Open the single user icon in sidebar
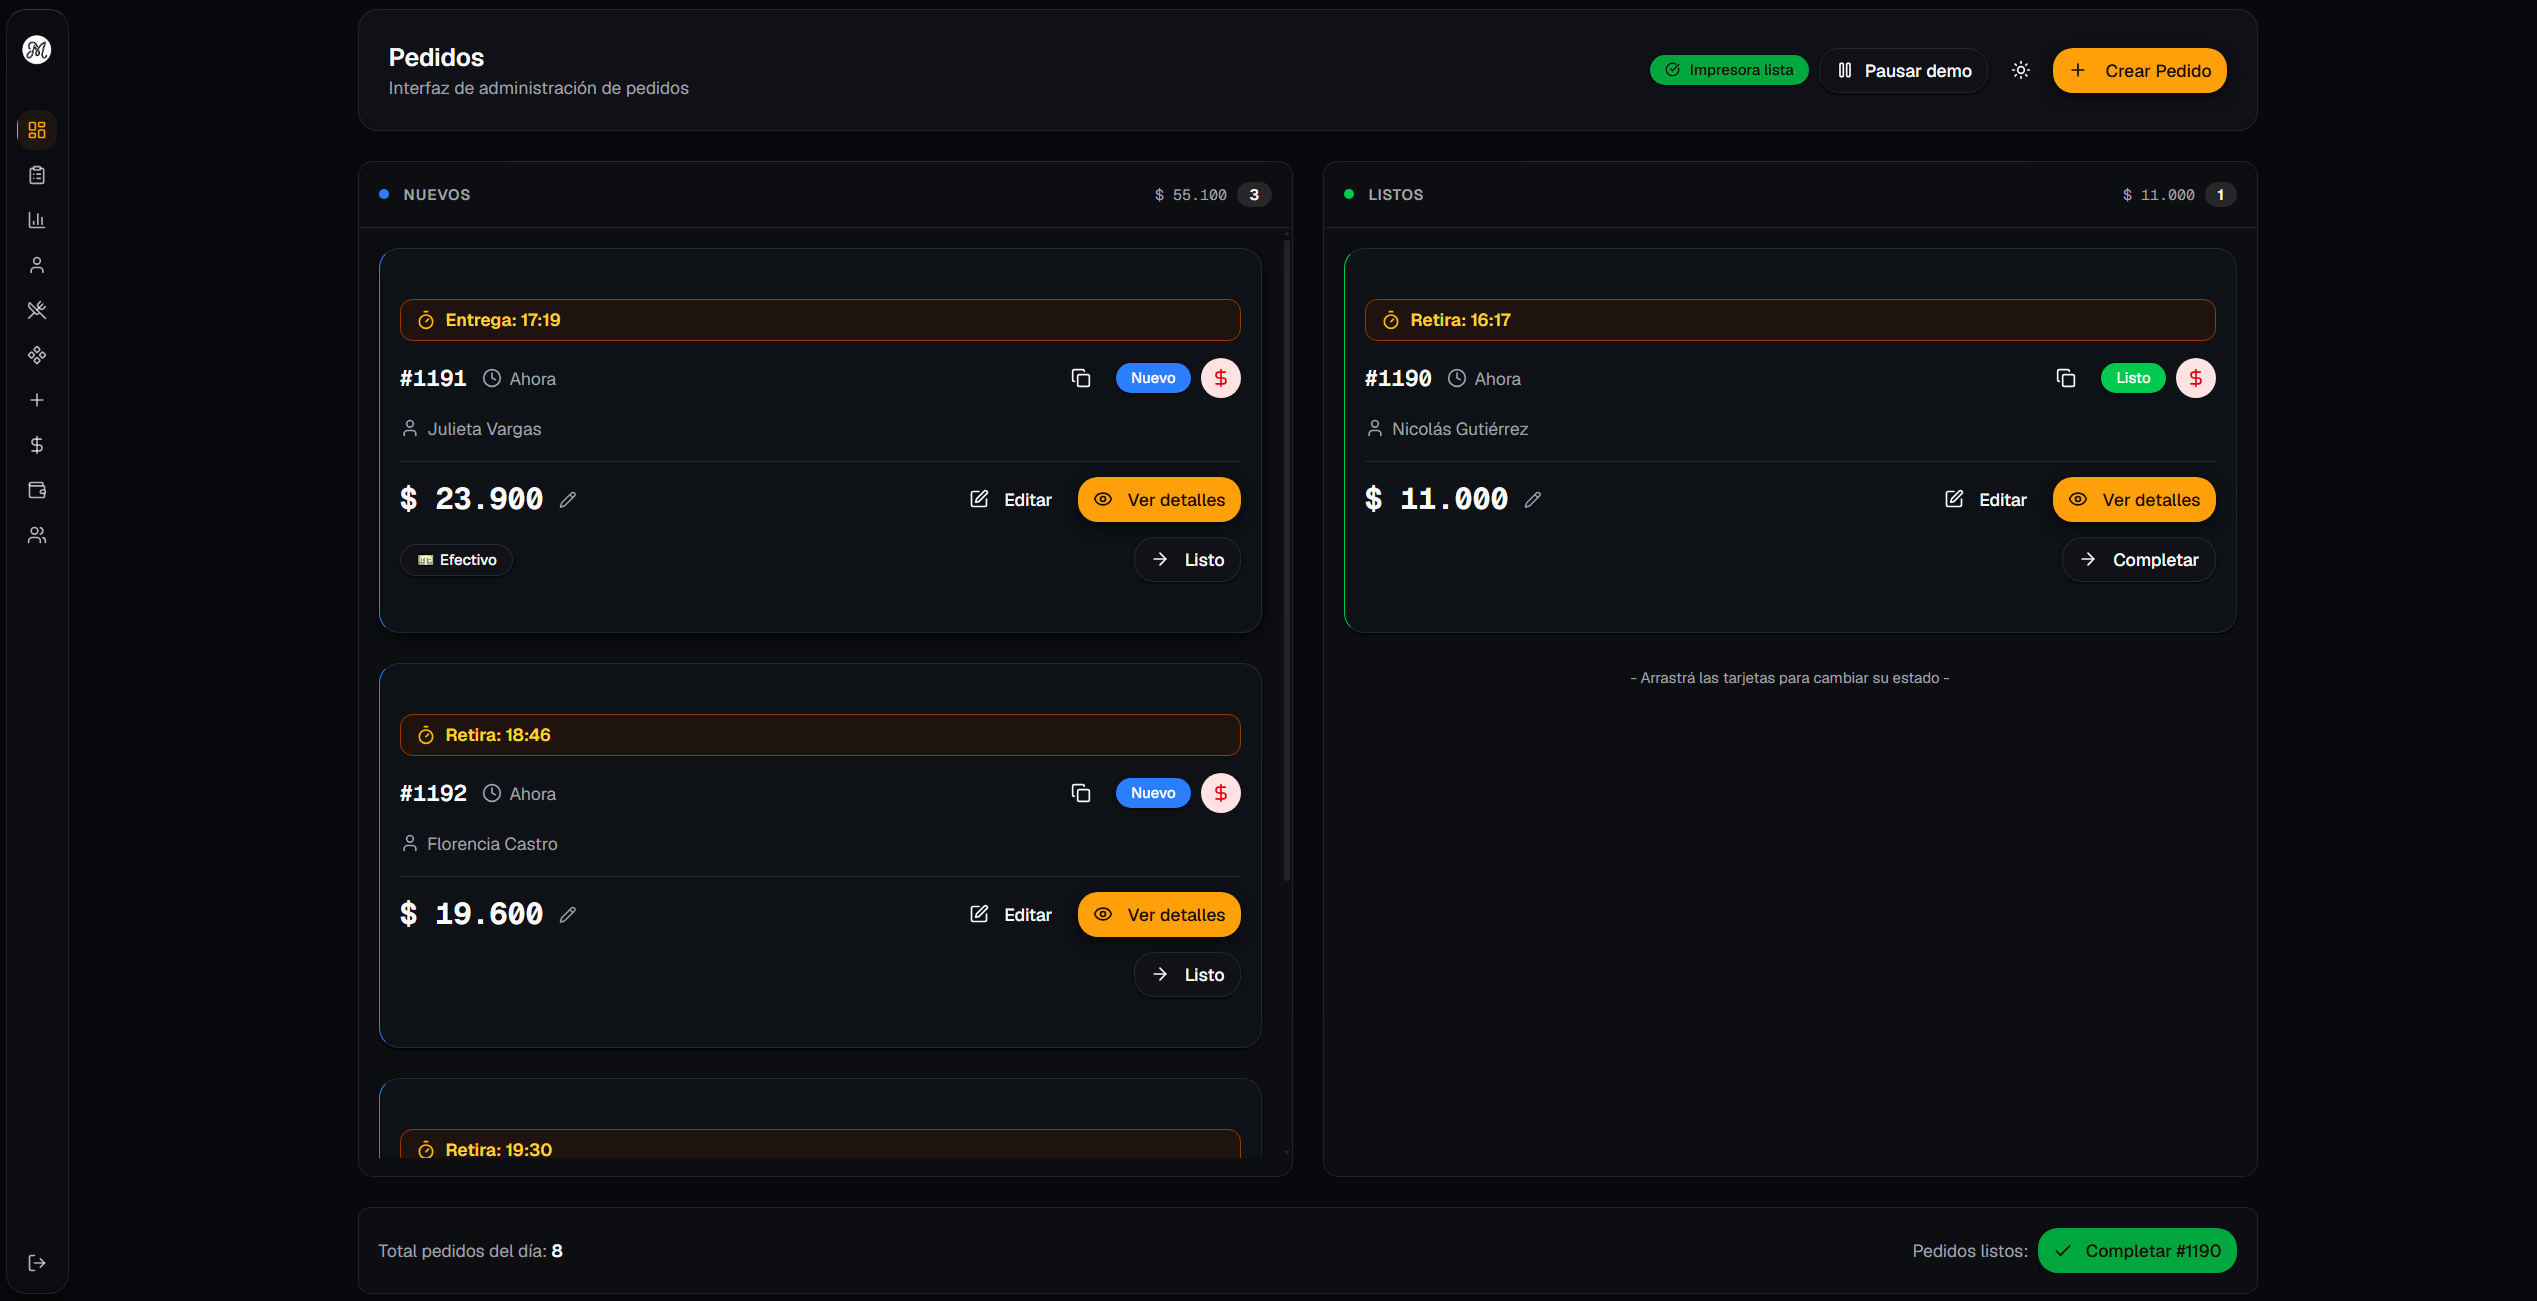The height and width of the screenshot is (1301, 2537). point(37,265)
